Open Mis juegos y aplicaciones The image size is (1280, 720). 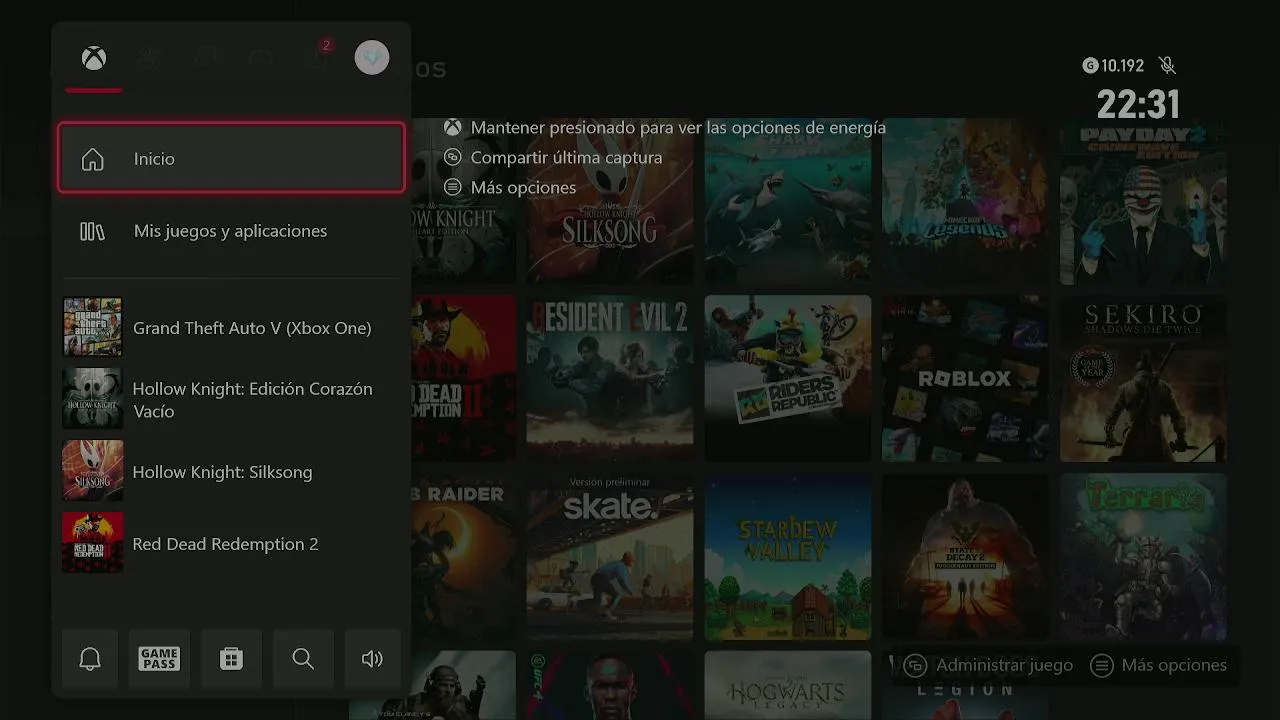point(231,231)
